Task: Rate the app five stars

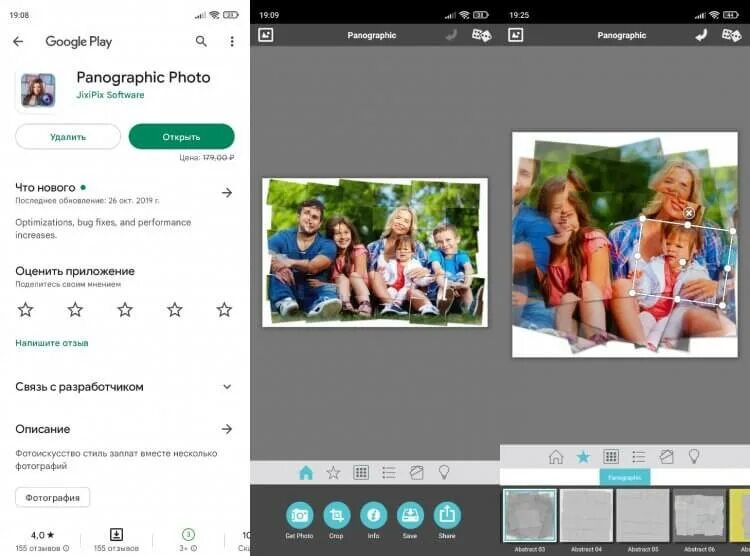Action: pyautogui.click(x=224, y=310)
